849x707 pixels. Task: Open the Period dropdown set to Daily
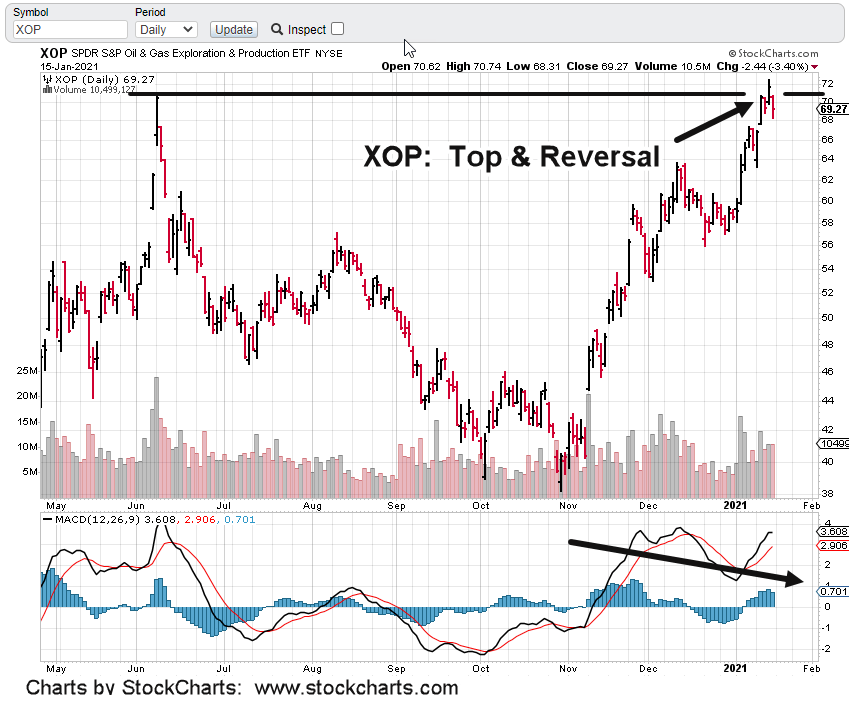tap(165, 30)
